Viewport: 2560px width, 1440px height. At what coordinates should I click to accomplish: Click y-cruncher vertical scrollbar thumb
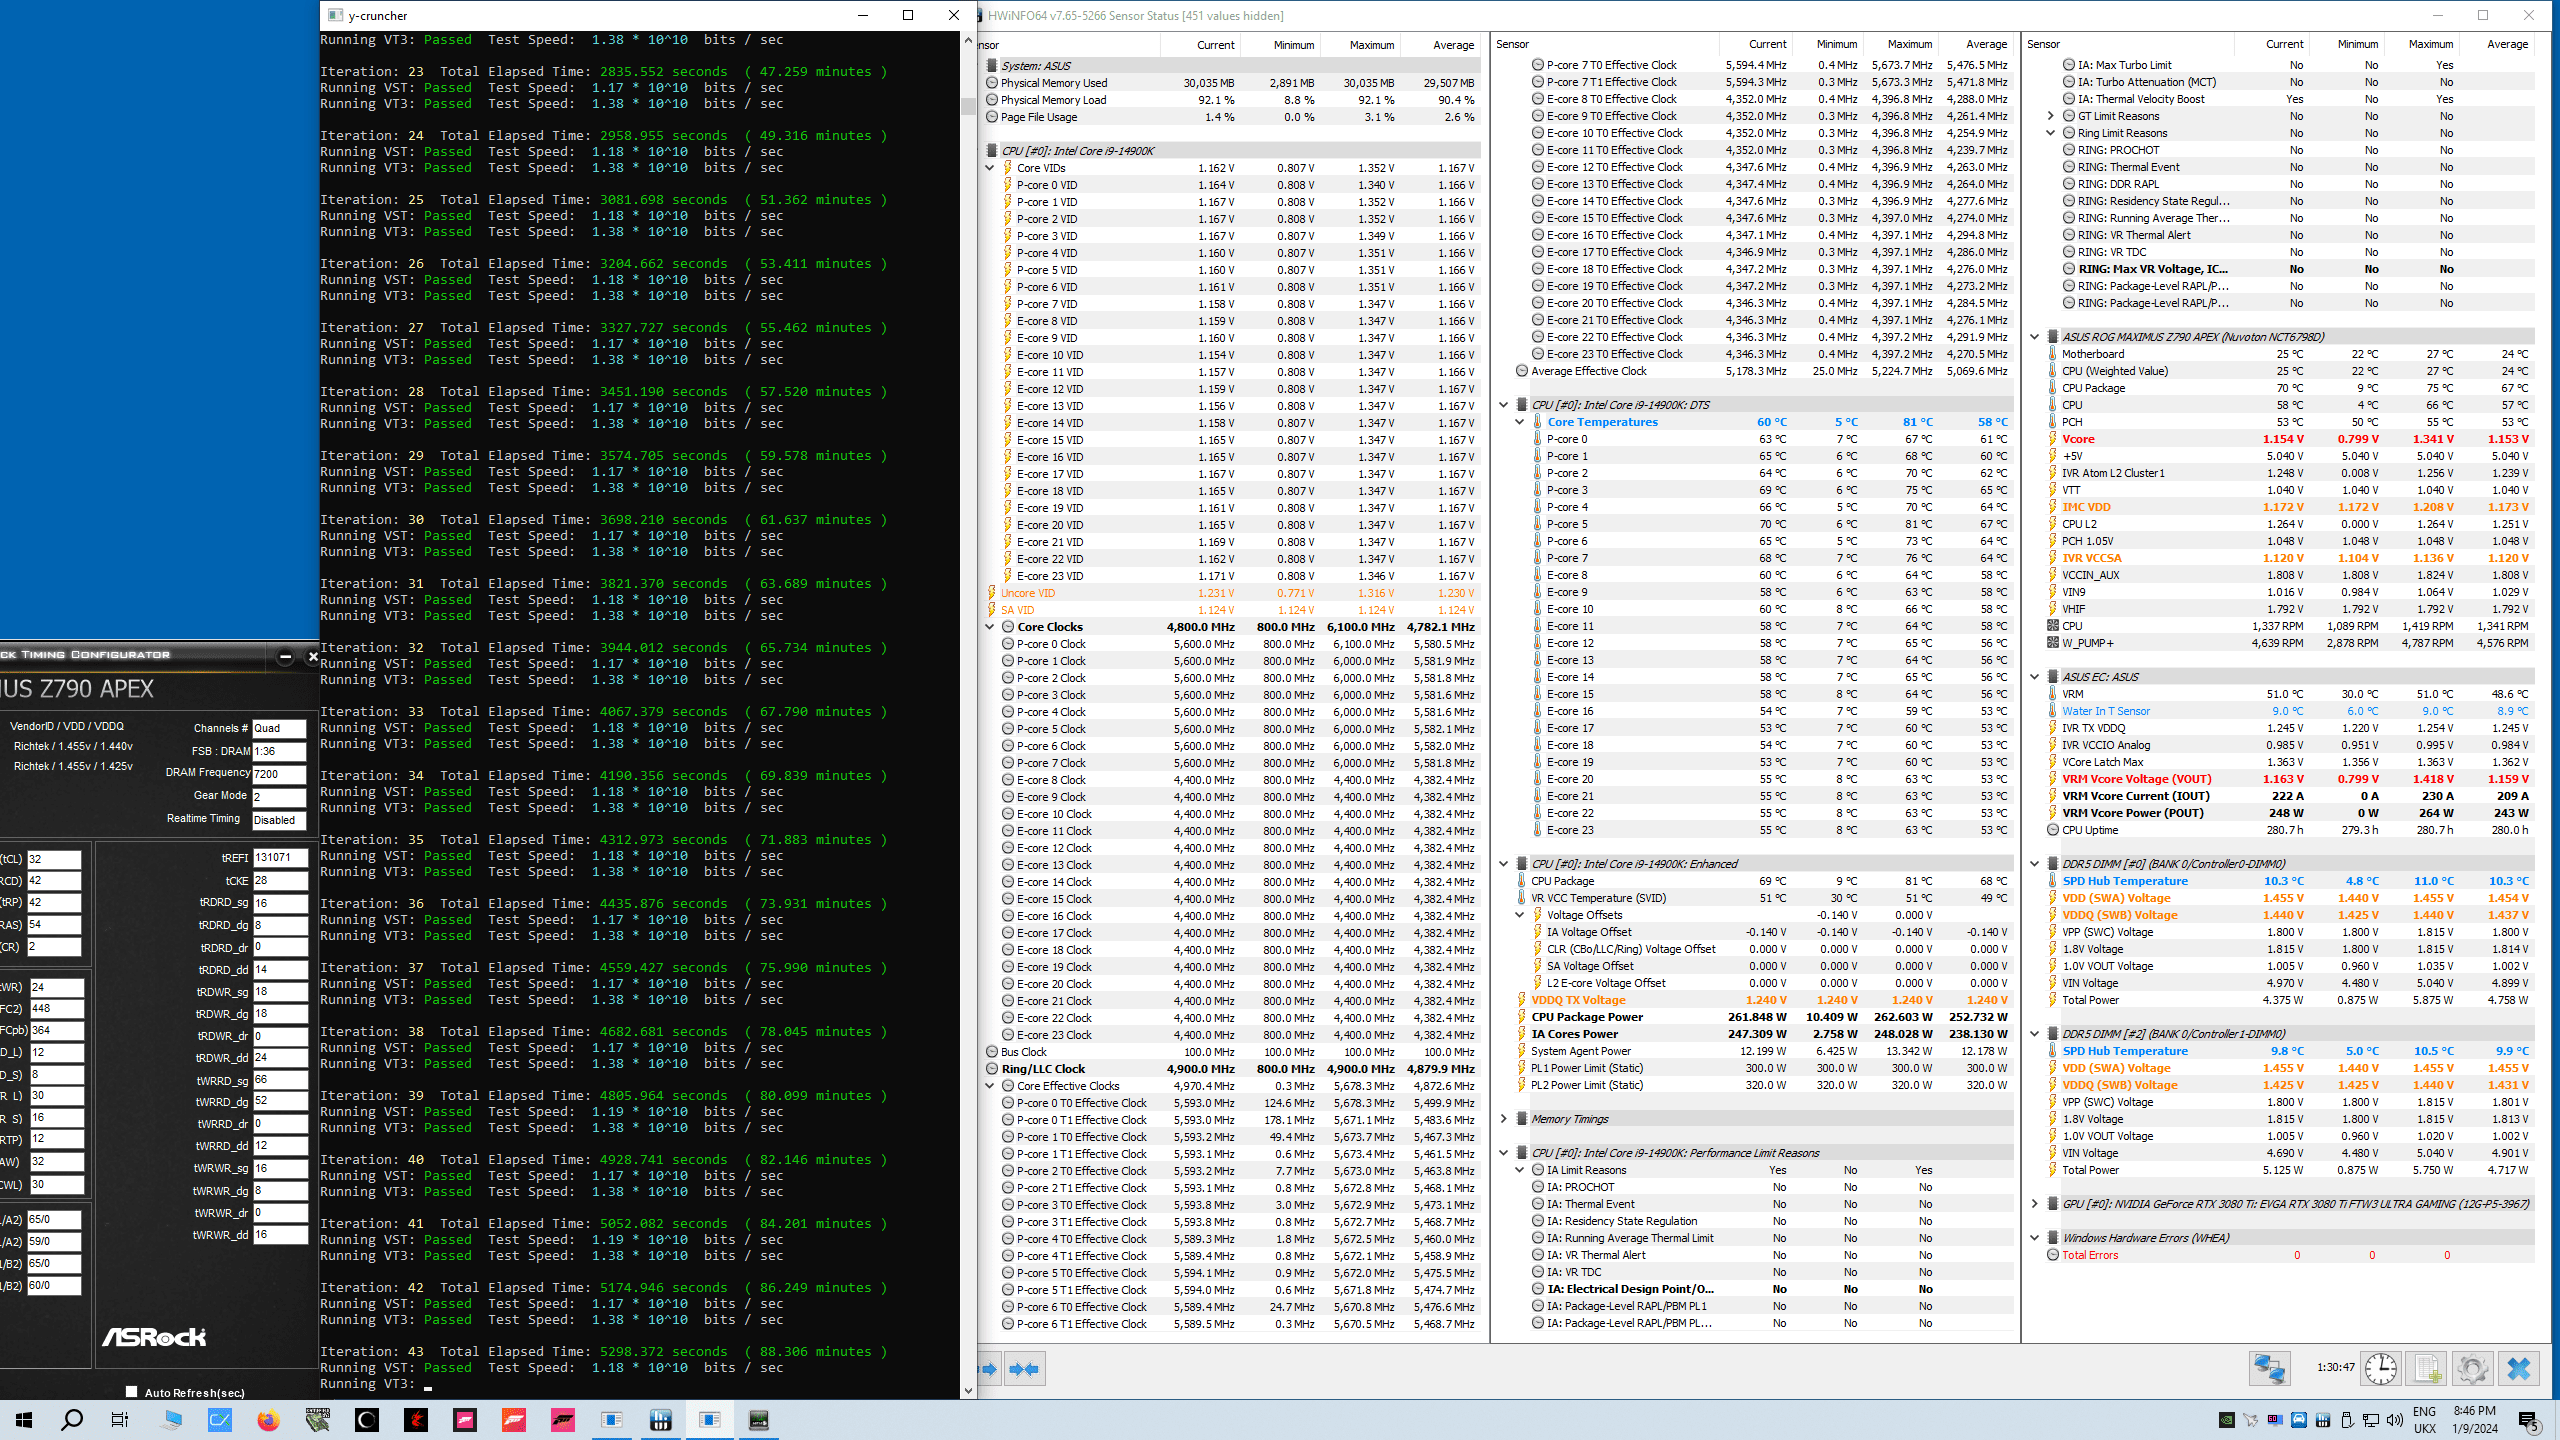click(968, 106)
